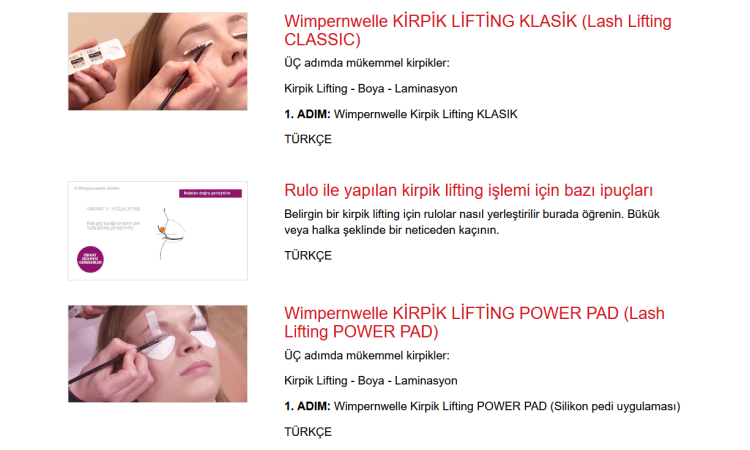Click the KİRPİK LİFTİNG KLASİK title link

pos(477,30)
